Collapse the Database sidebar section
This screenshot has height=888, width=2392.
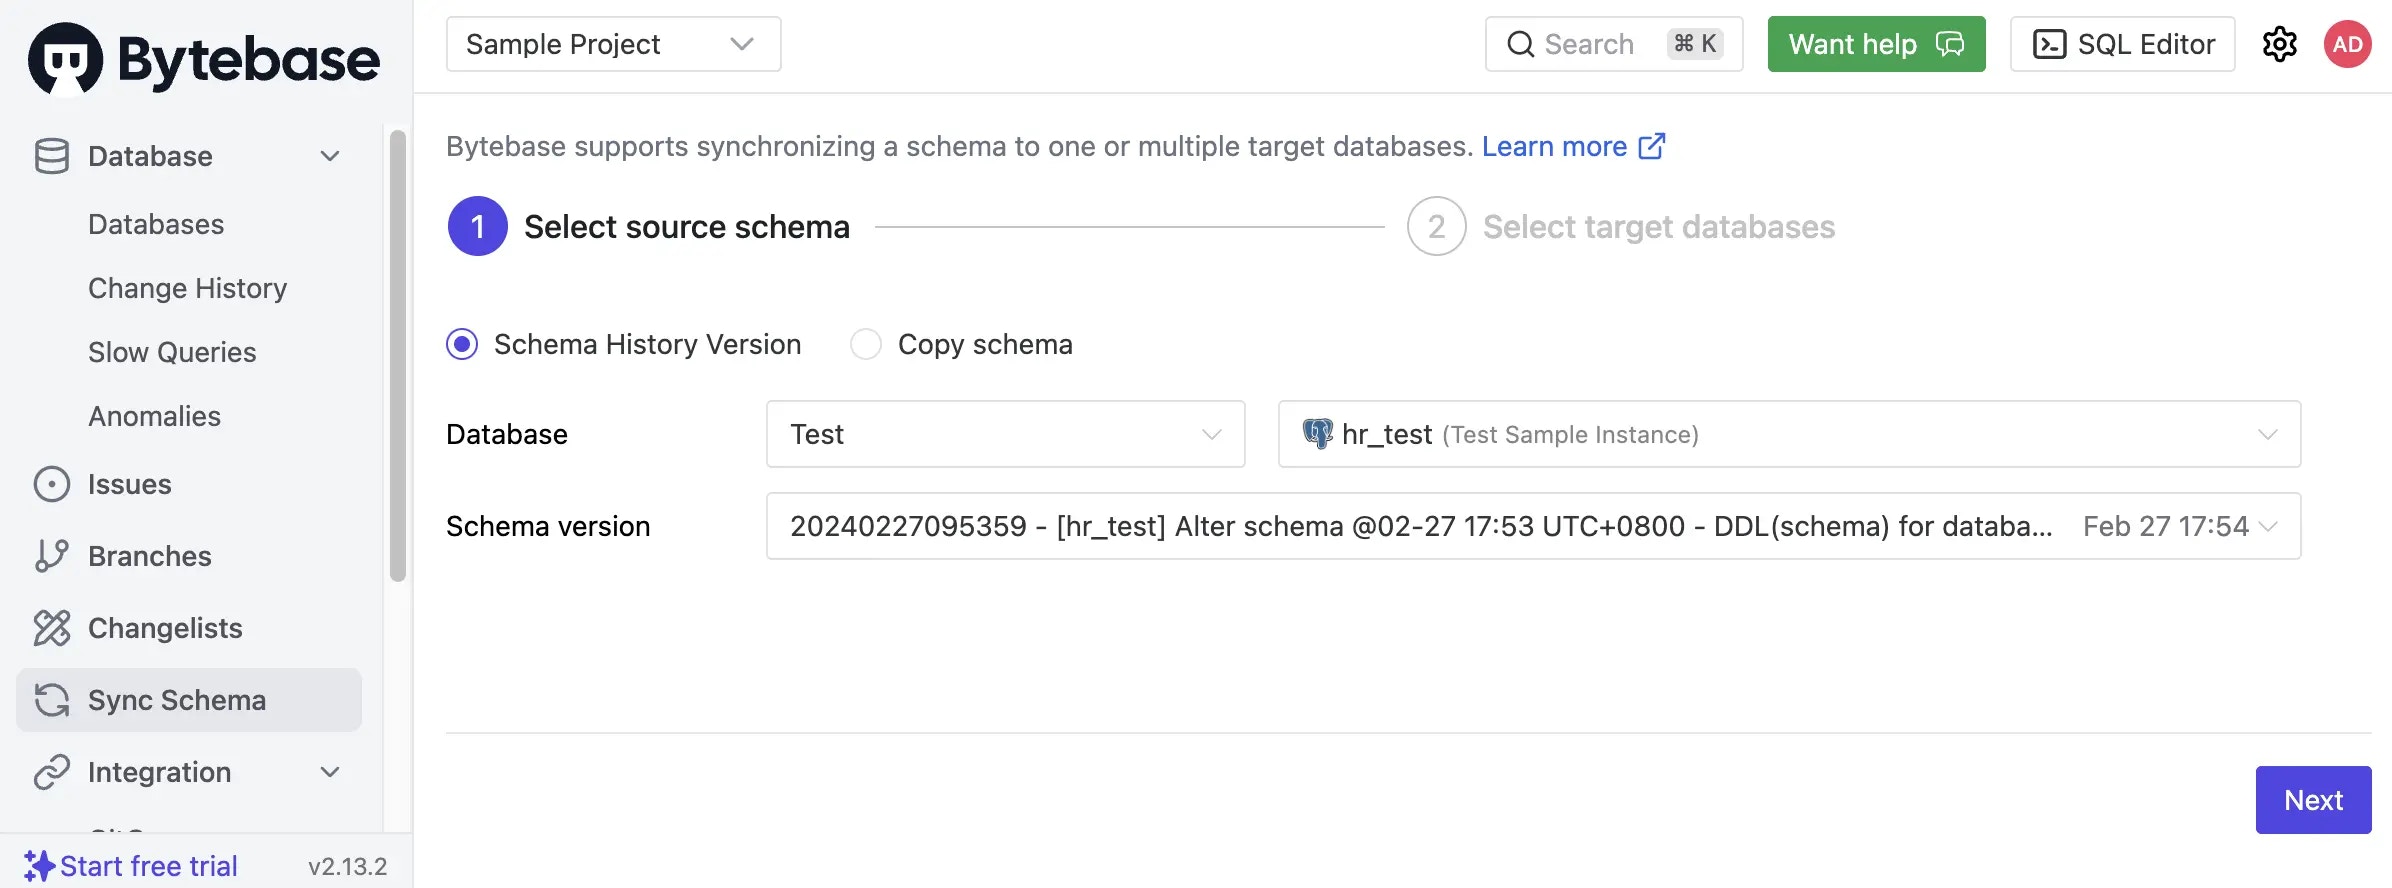point(330,156)
